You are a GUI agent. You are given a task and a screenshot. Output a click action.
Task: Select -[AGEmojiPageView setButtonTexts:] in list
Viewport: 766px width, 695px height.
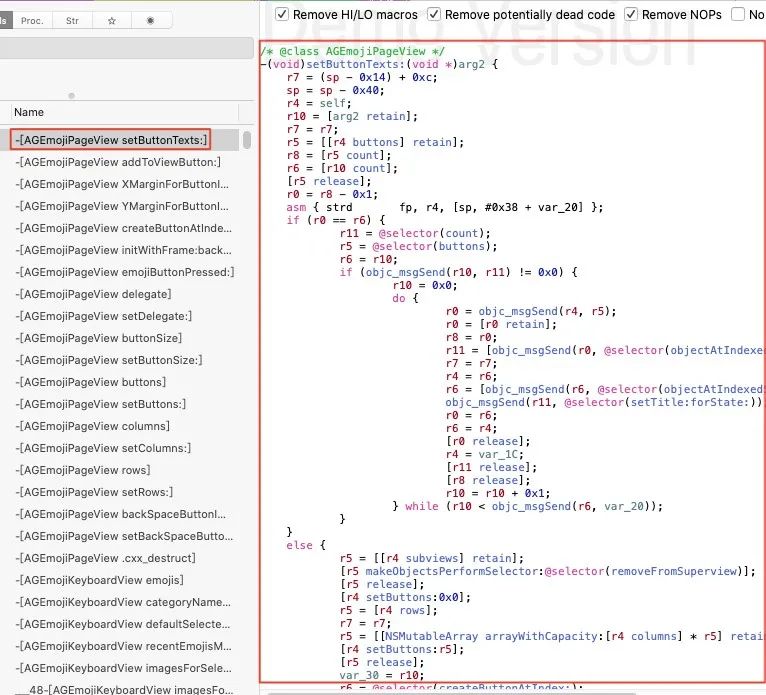pos(111,140)
